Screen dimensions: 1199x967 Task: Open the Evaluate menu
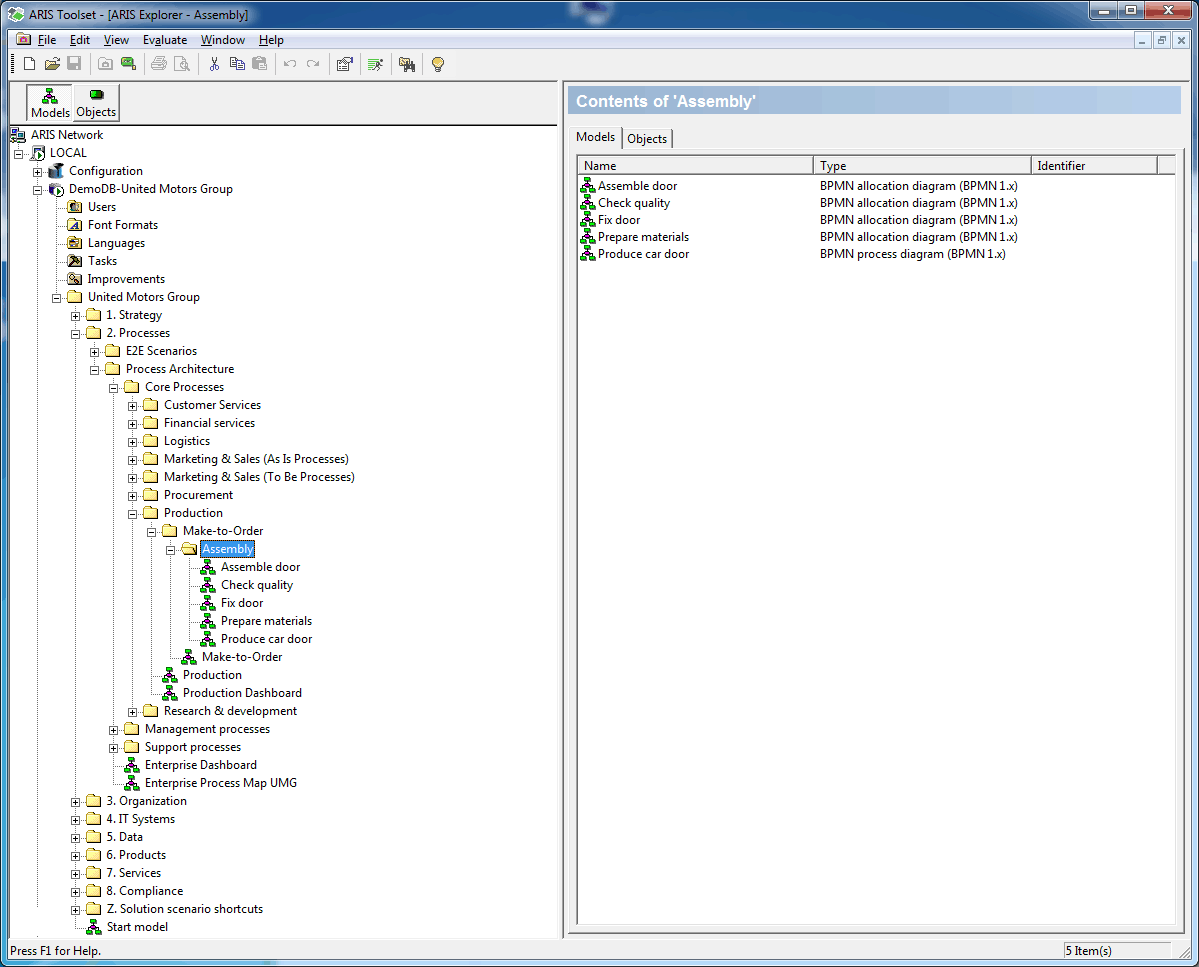click(x=164, y=40)
